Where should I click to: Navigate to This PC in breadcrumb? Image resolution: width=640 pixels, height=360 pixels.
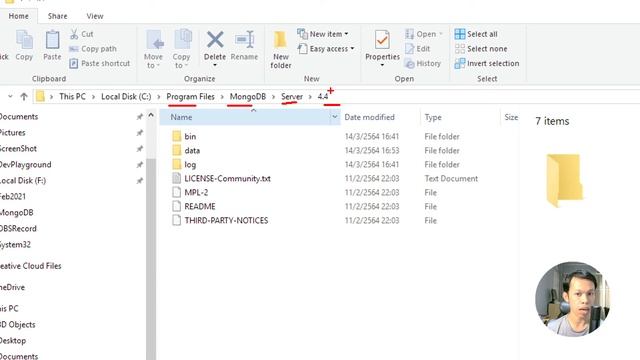pos(72,97)
